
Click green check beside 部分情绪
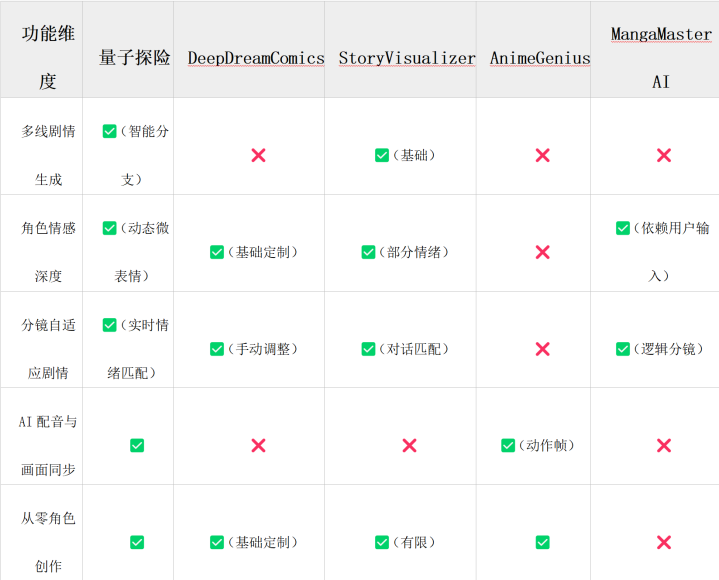click(x=368, y=252)
